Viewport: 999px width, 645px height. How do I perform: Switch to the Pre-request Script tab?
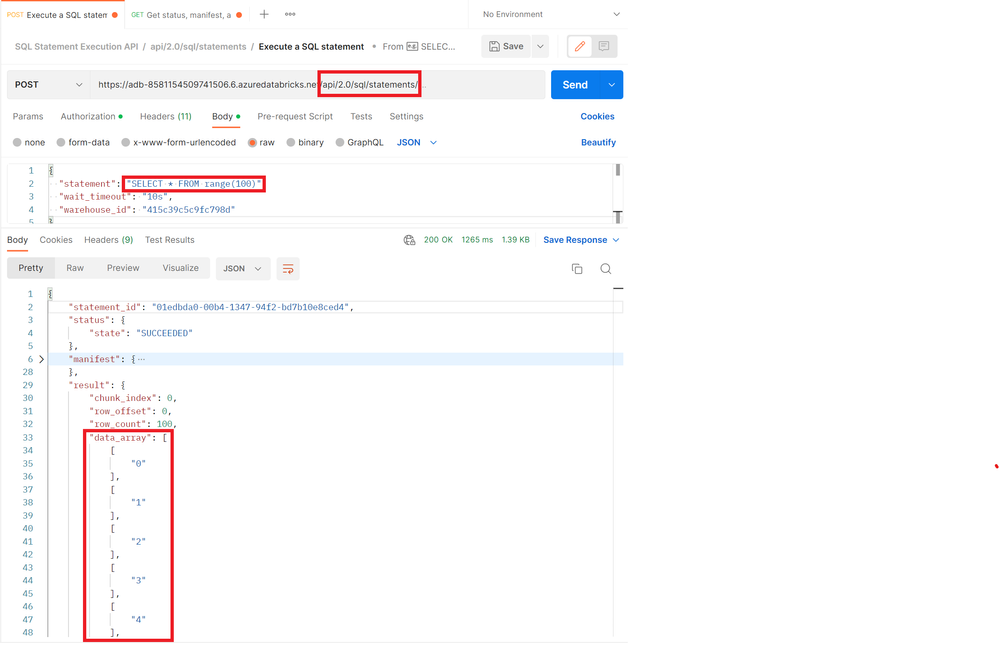(x=294, y=117)
